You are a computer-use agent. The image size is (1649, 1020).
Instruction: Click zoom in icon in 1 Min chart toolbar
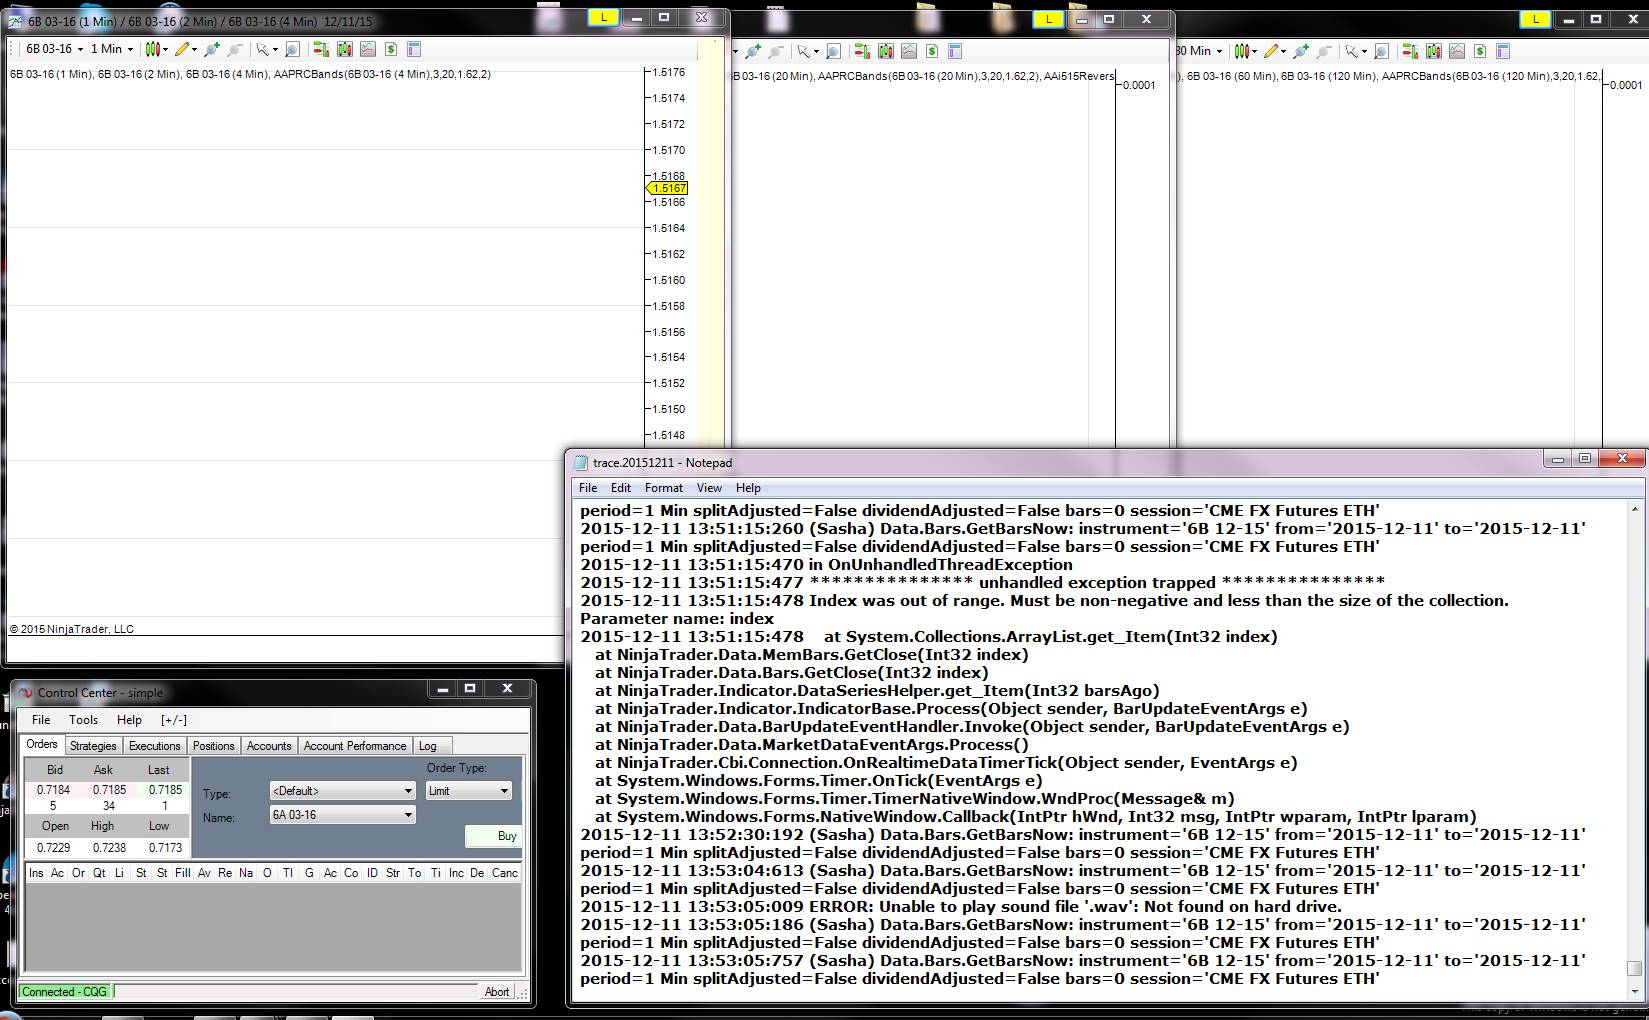point(211,49)
